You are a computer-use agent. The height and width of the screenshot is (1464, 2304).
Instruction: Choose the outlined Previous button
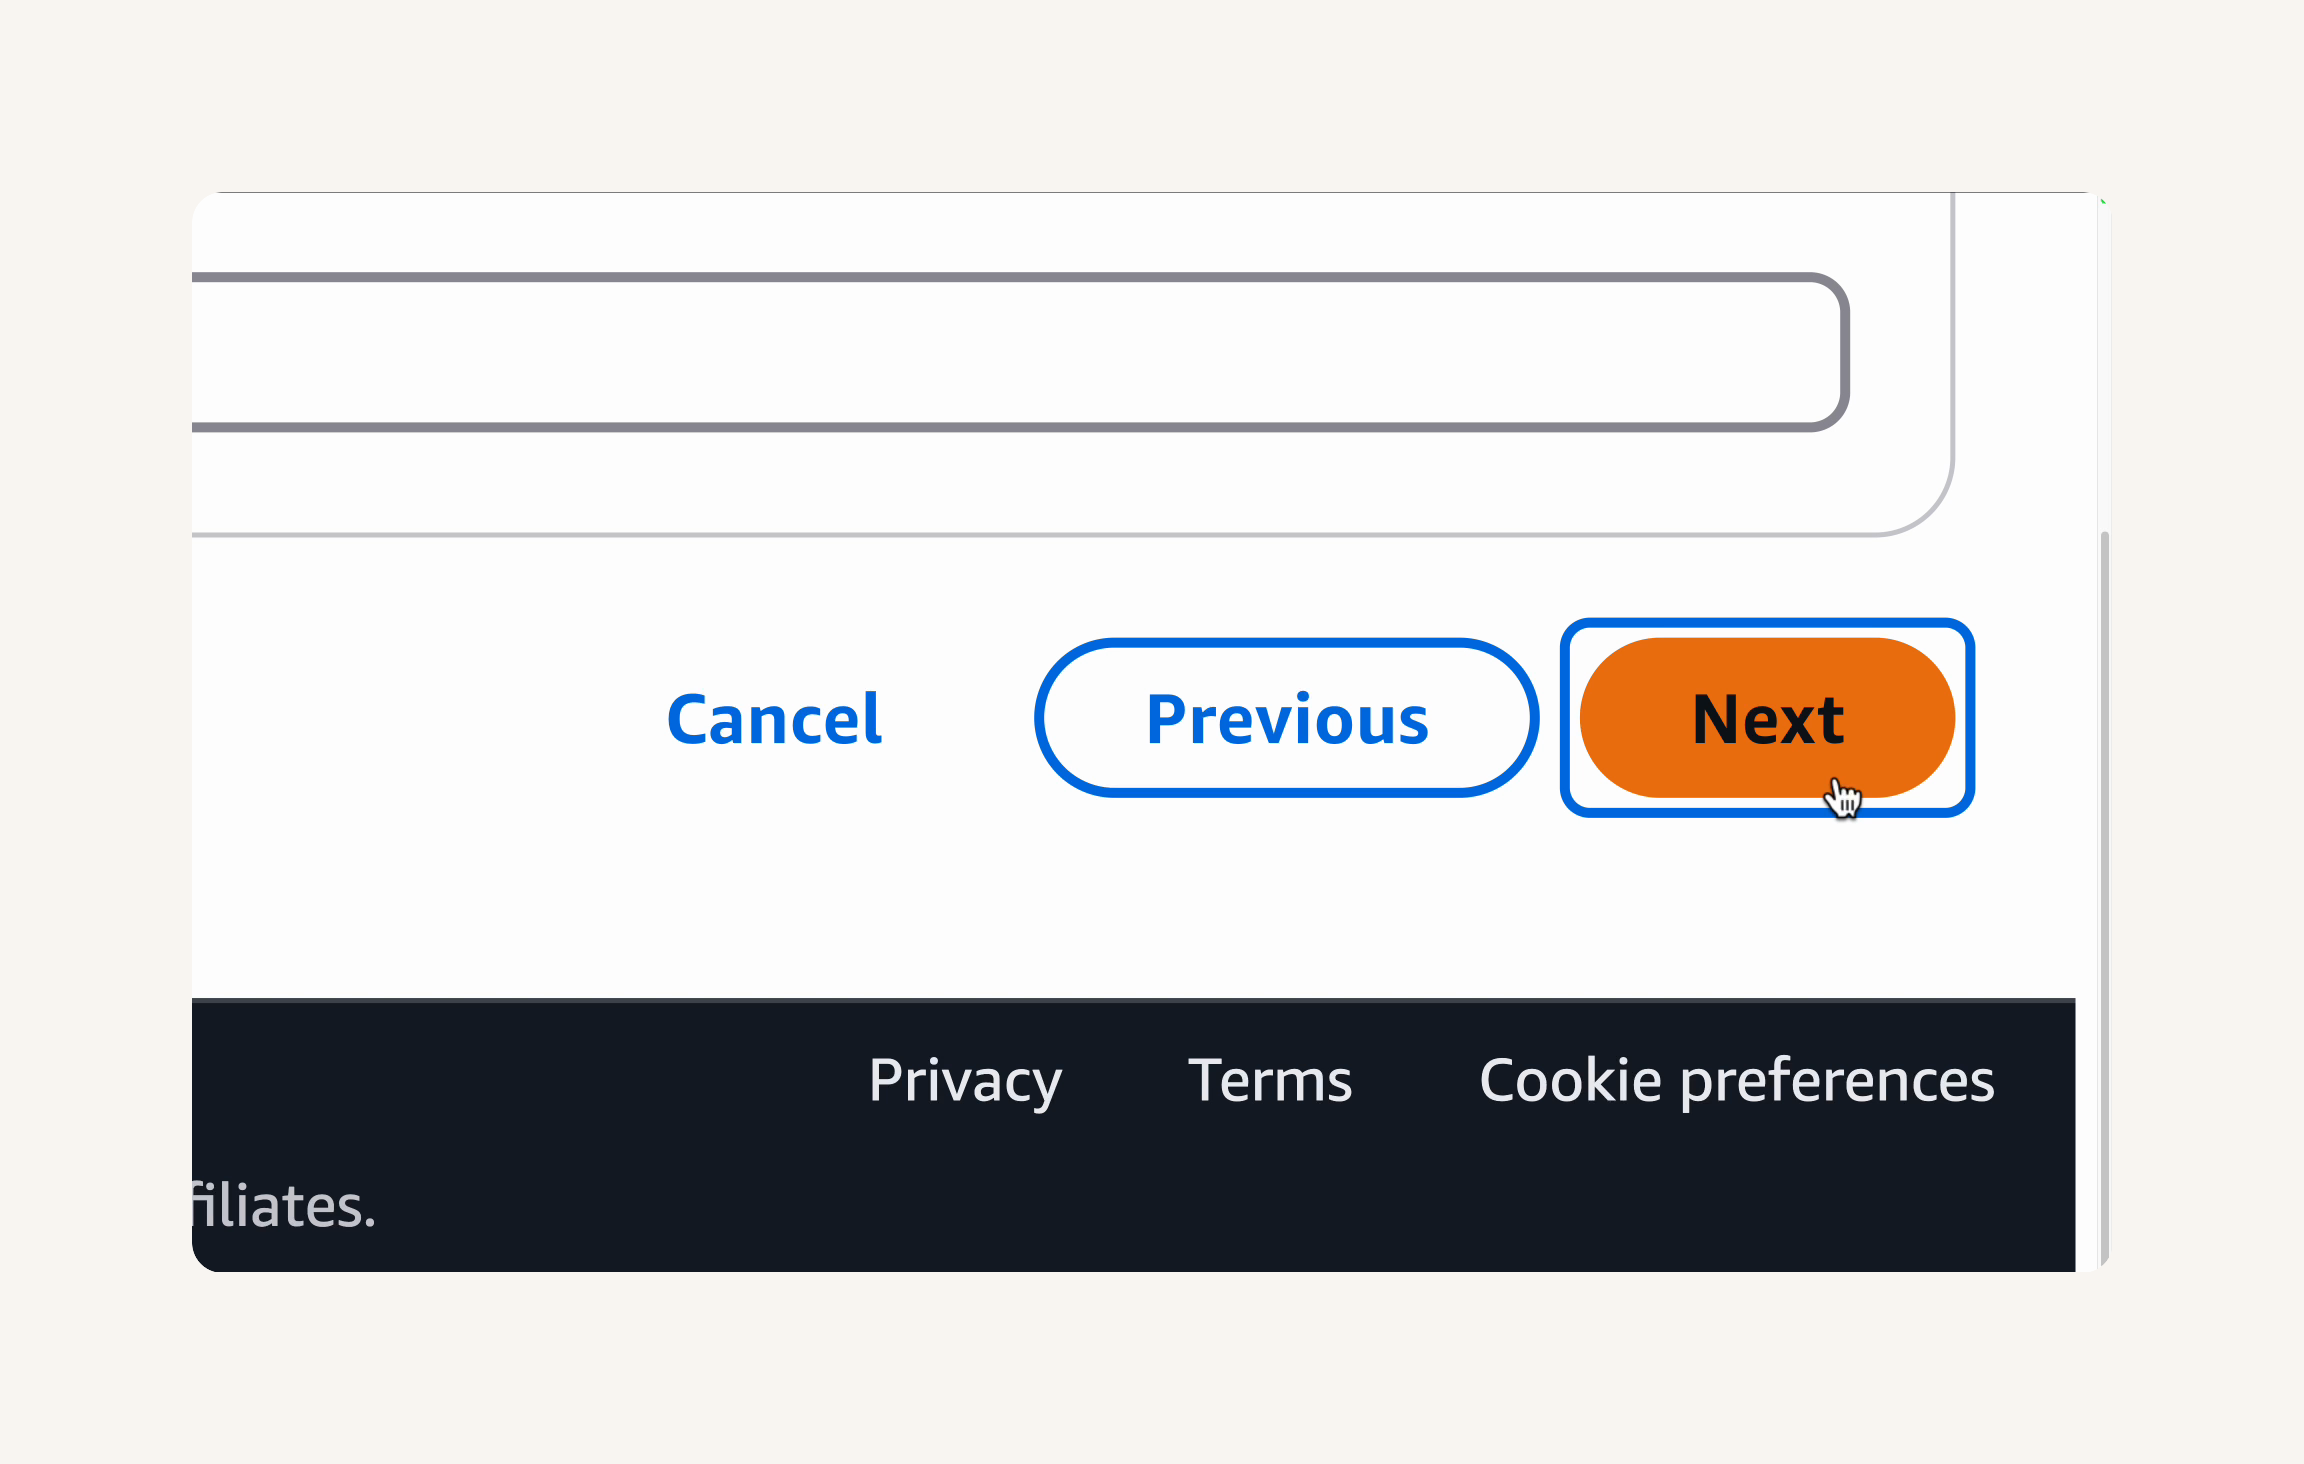click(x=1287, y=718)
